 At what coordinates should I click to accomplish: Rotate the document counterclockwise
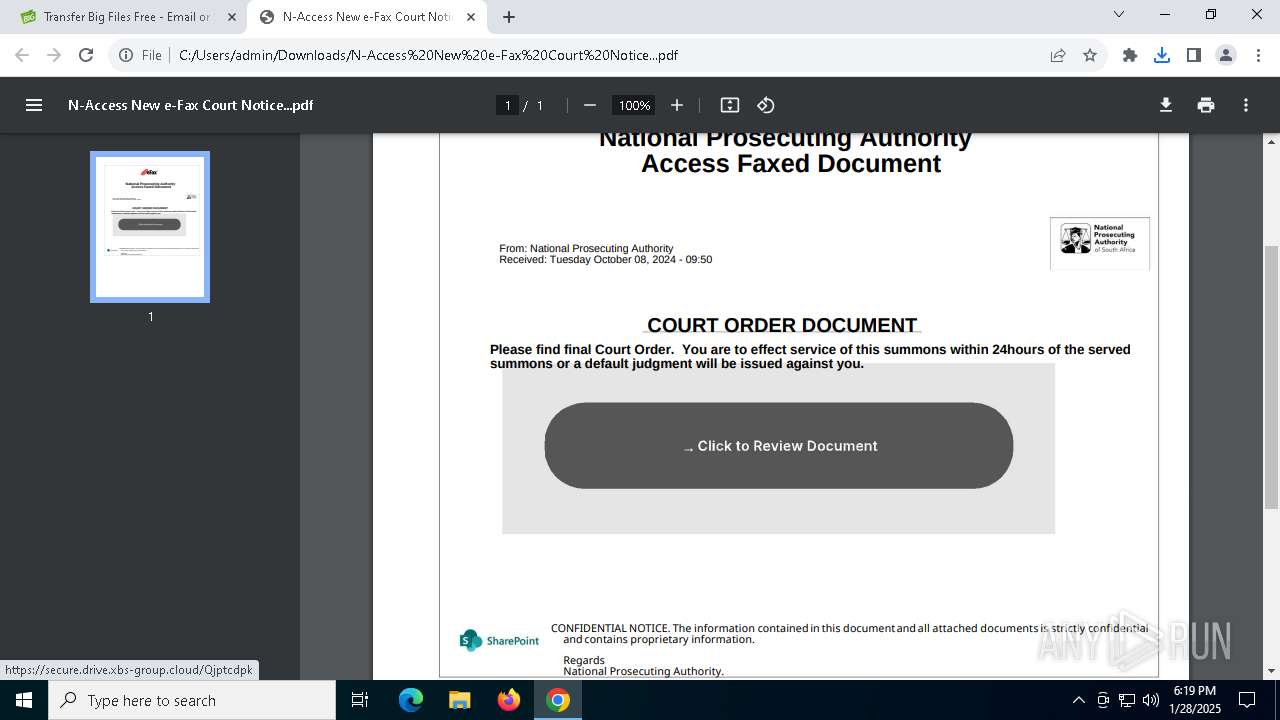click(766, 105)
